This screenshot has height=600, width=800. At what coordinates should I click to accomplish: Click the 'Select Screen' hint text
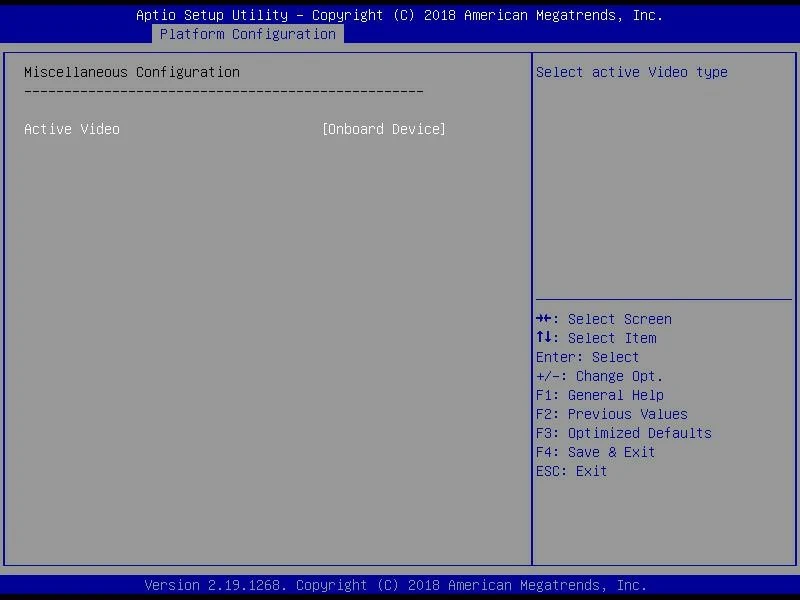(619, 319)
